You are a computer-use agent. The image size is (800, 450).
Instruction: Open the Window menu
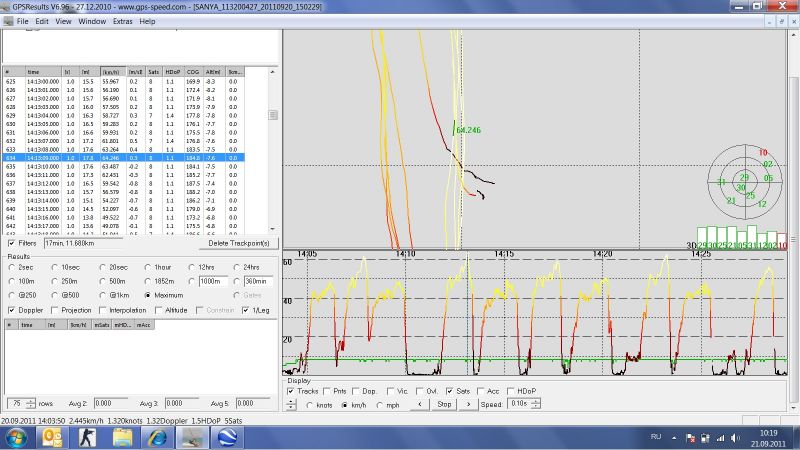pyautogui.click(x=92, y=21)
